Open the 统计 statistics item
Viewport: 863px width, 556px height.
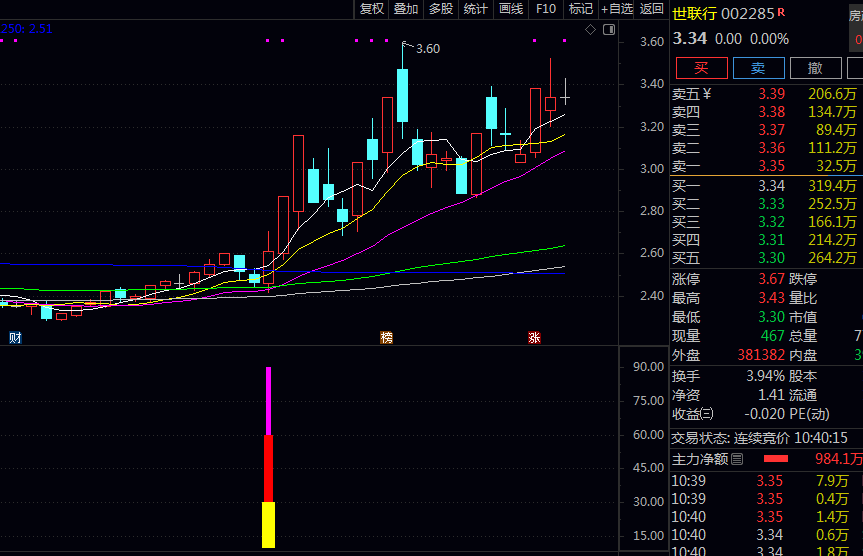[x=475, y=9]
